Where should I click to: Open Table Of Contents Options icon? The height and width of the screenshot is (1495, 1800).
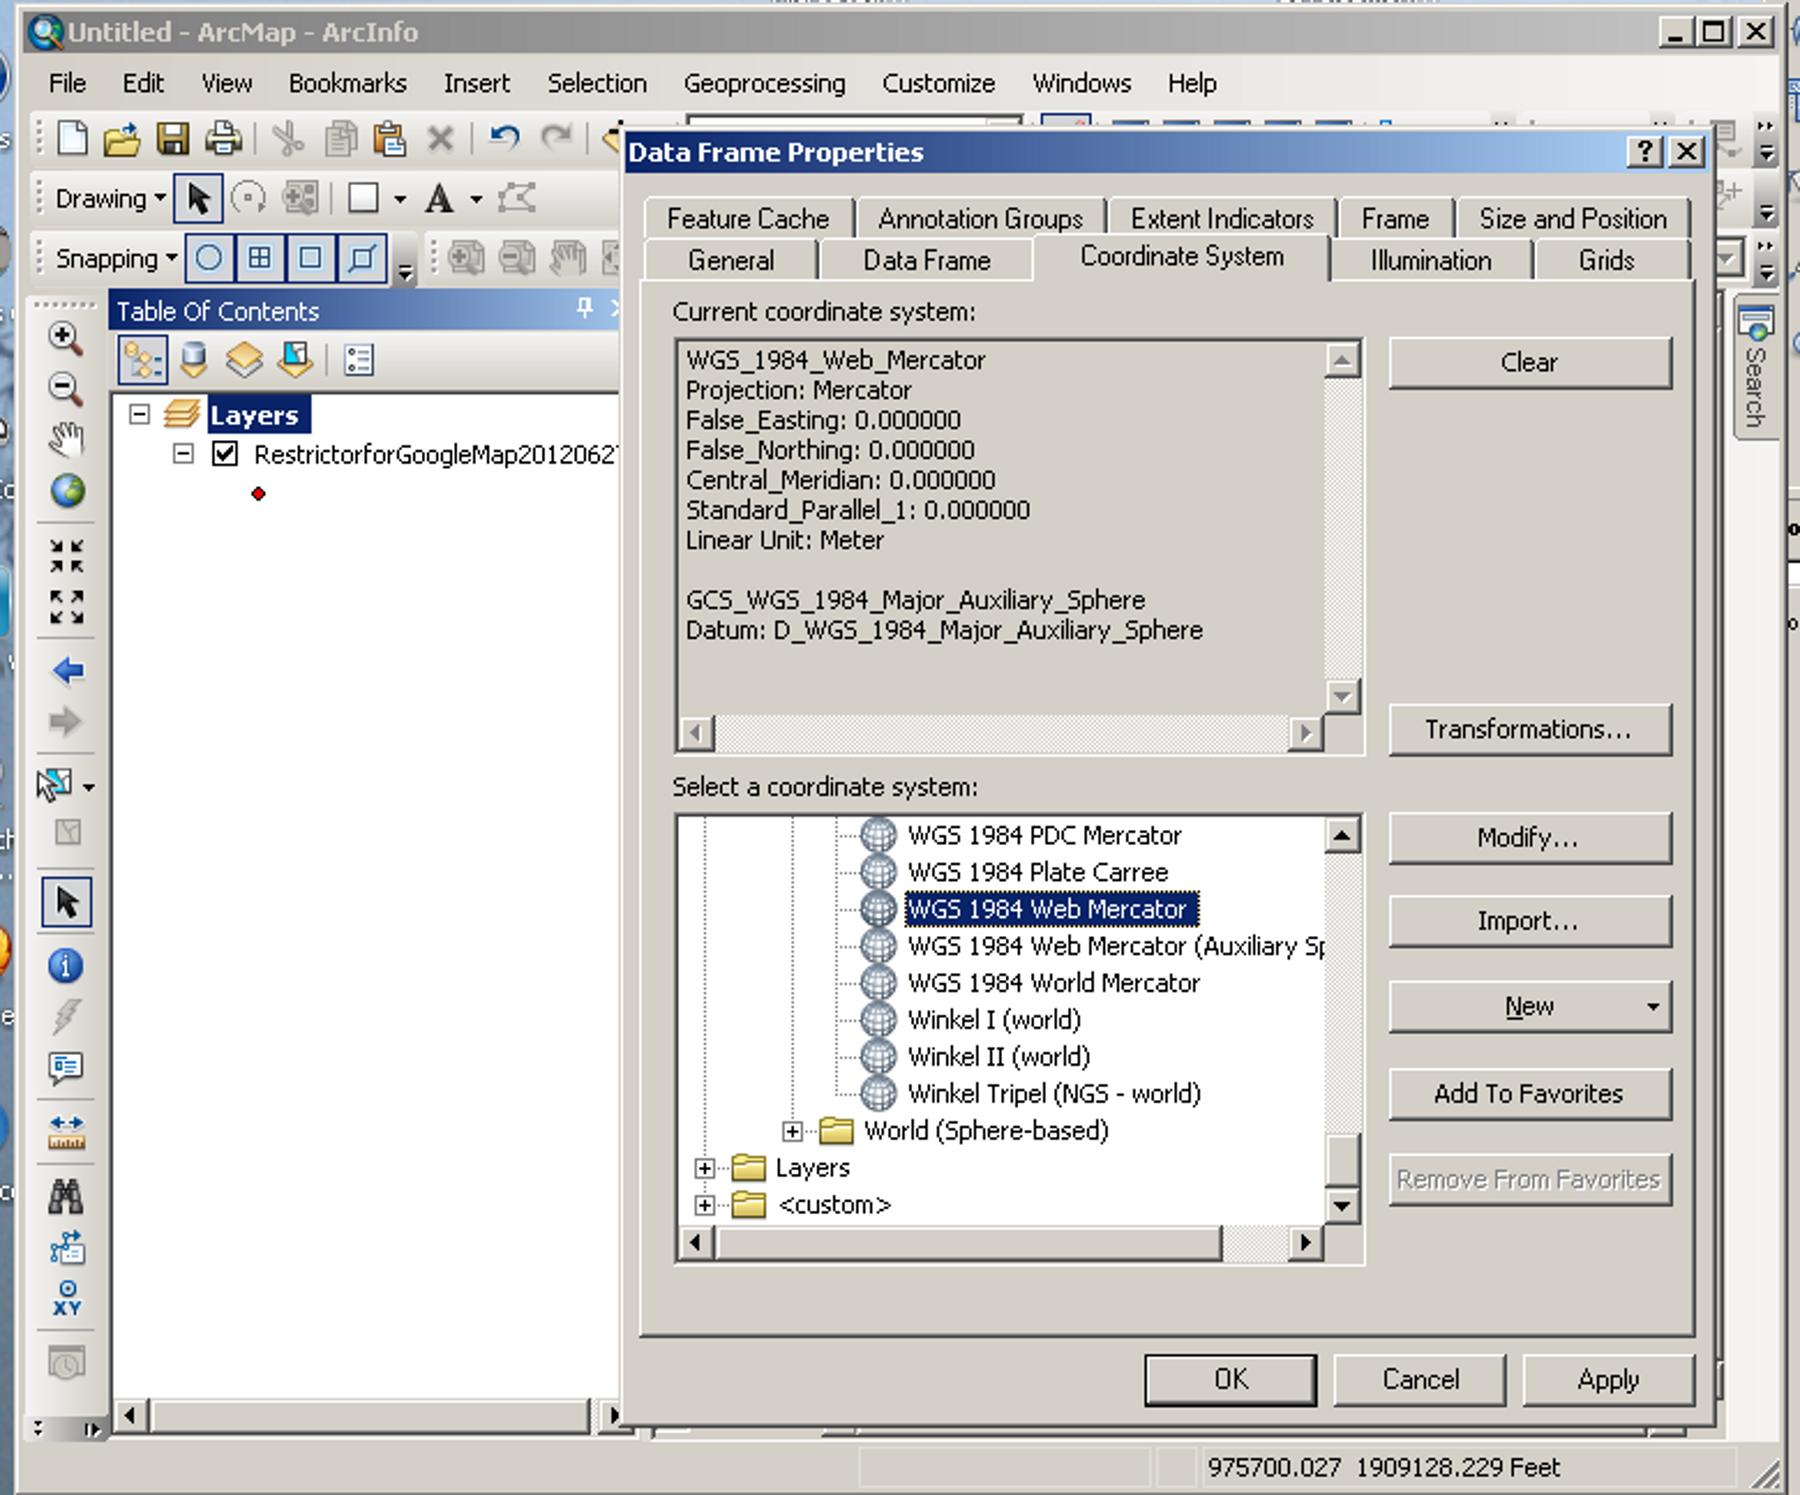coord(358,360)
